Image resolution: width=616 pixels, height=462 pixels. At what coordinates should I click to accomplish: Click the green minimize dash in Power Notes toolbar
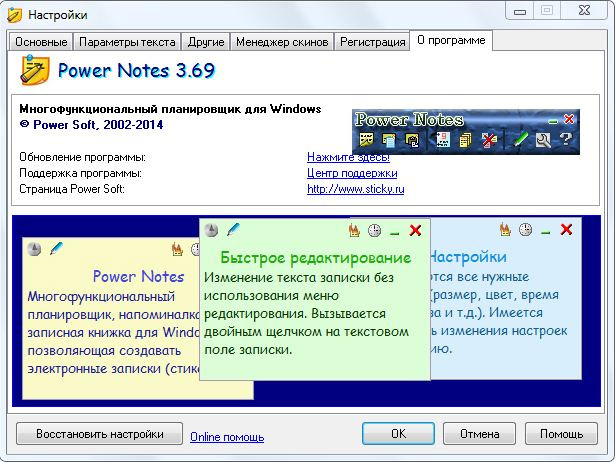click(x=553, y=121)
